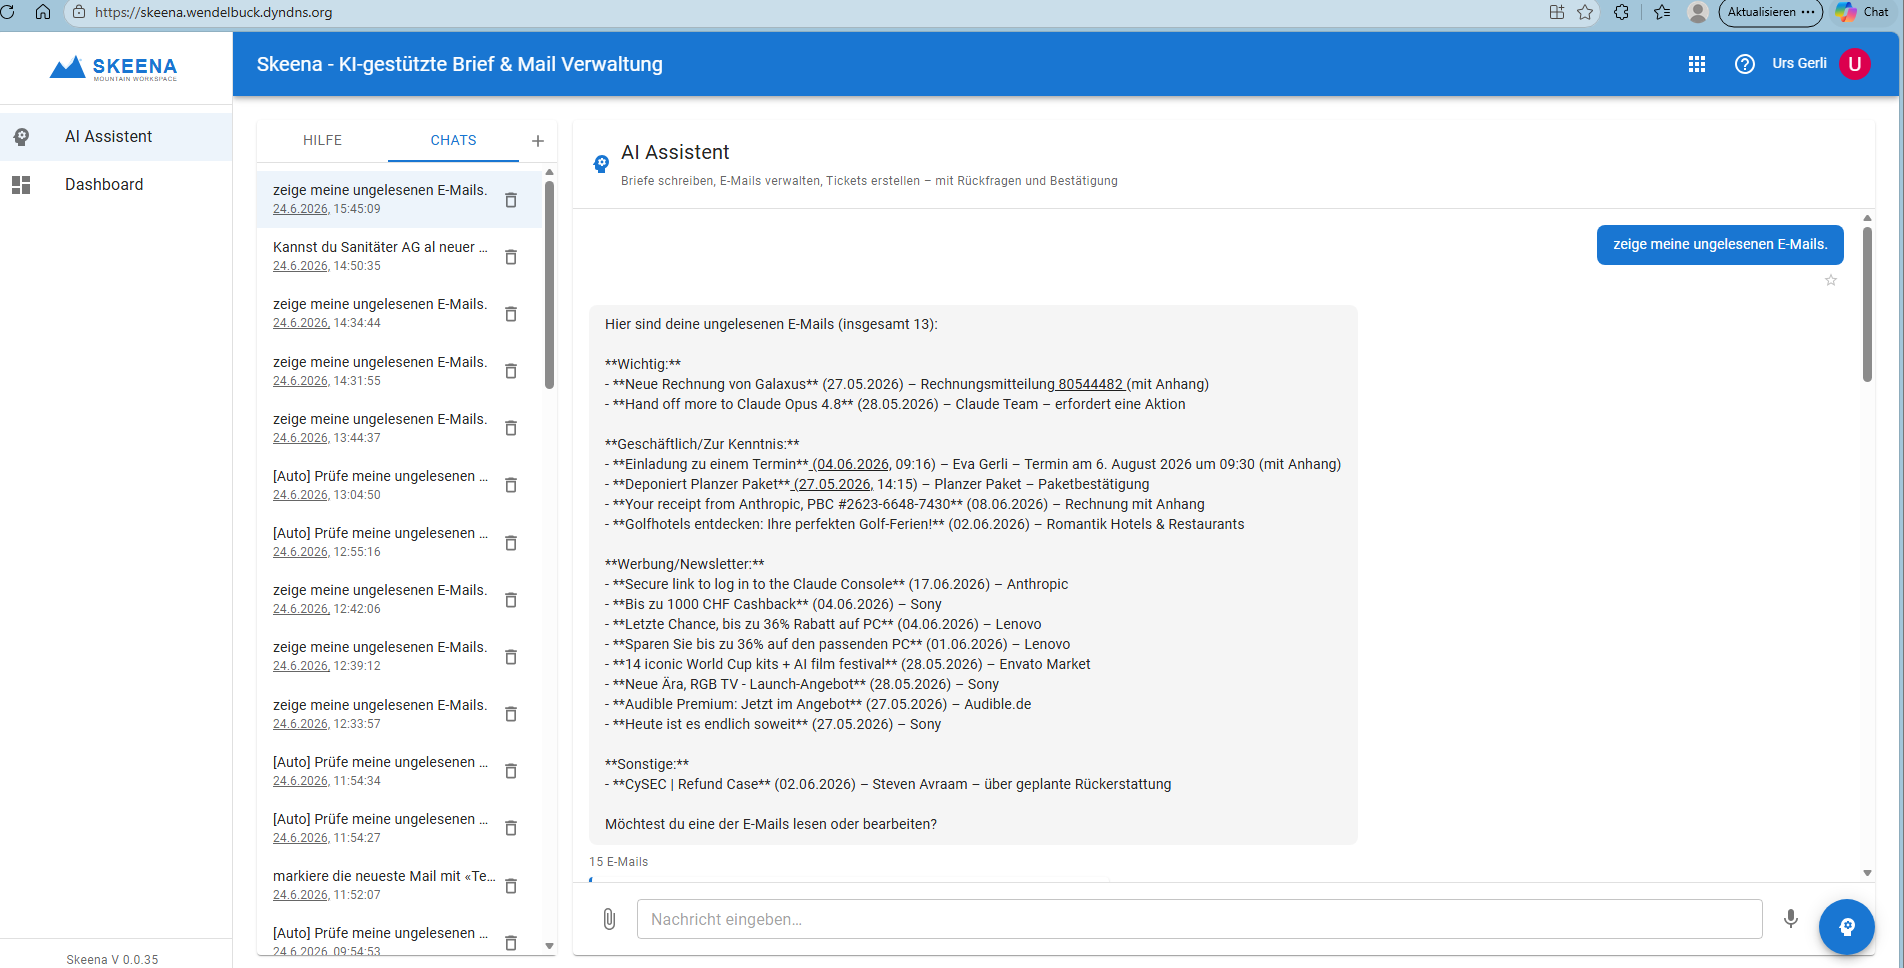Open the browser favorites list icon
This screenshot has height=968, width=1904.
point(1662,12)
